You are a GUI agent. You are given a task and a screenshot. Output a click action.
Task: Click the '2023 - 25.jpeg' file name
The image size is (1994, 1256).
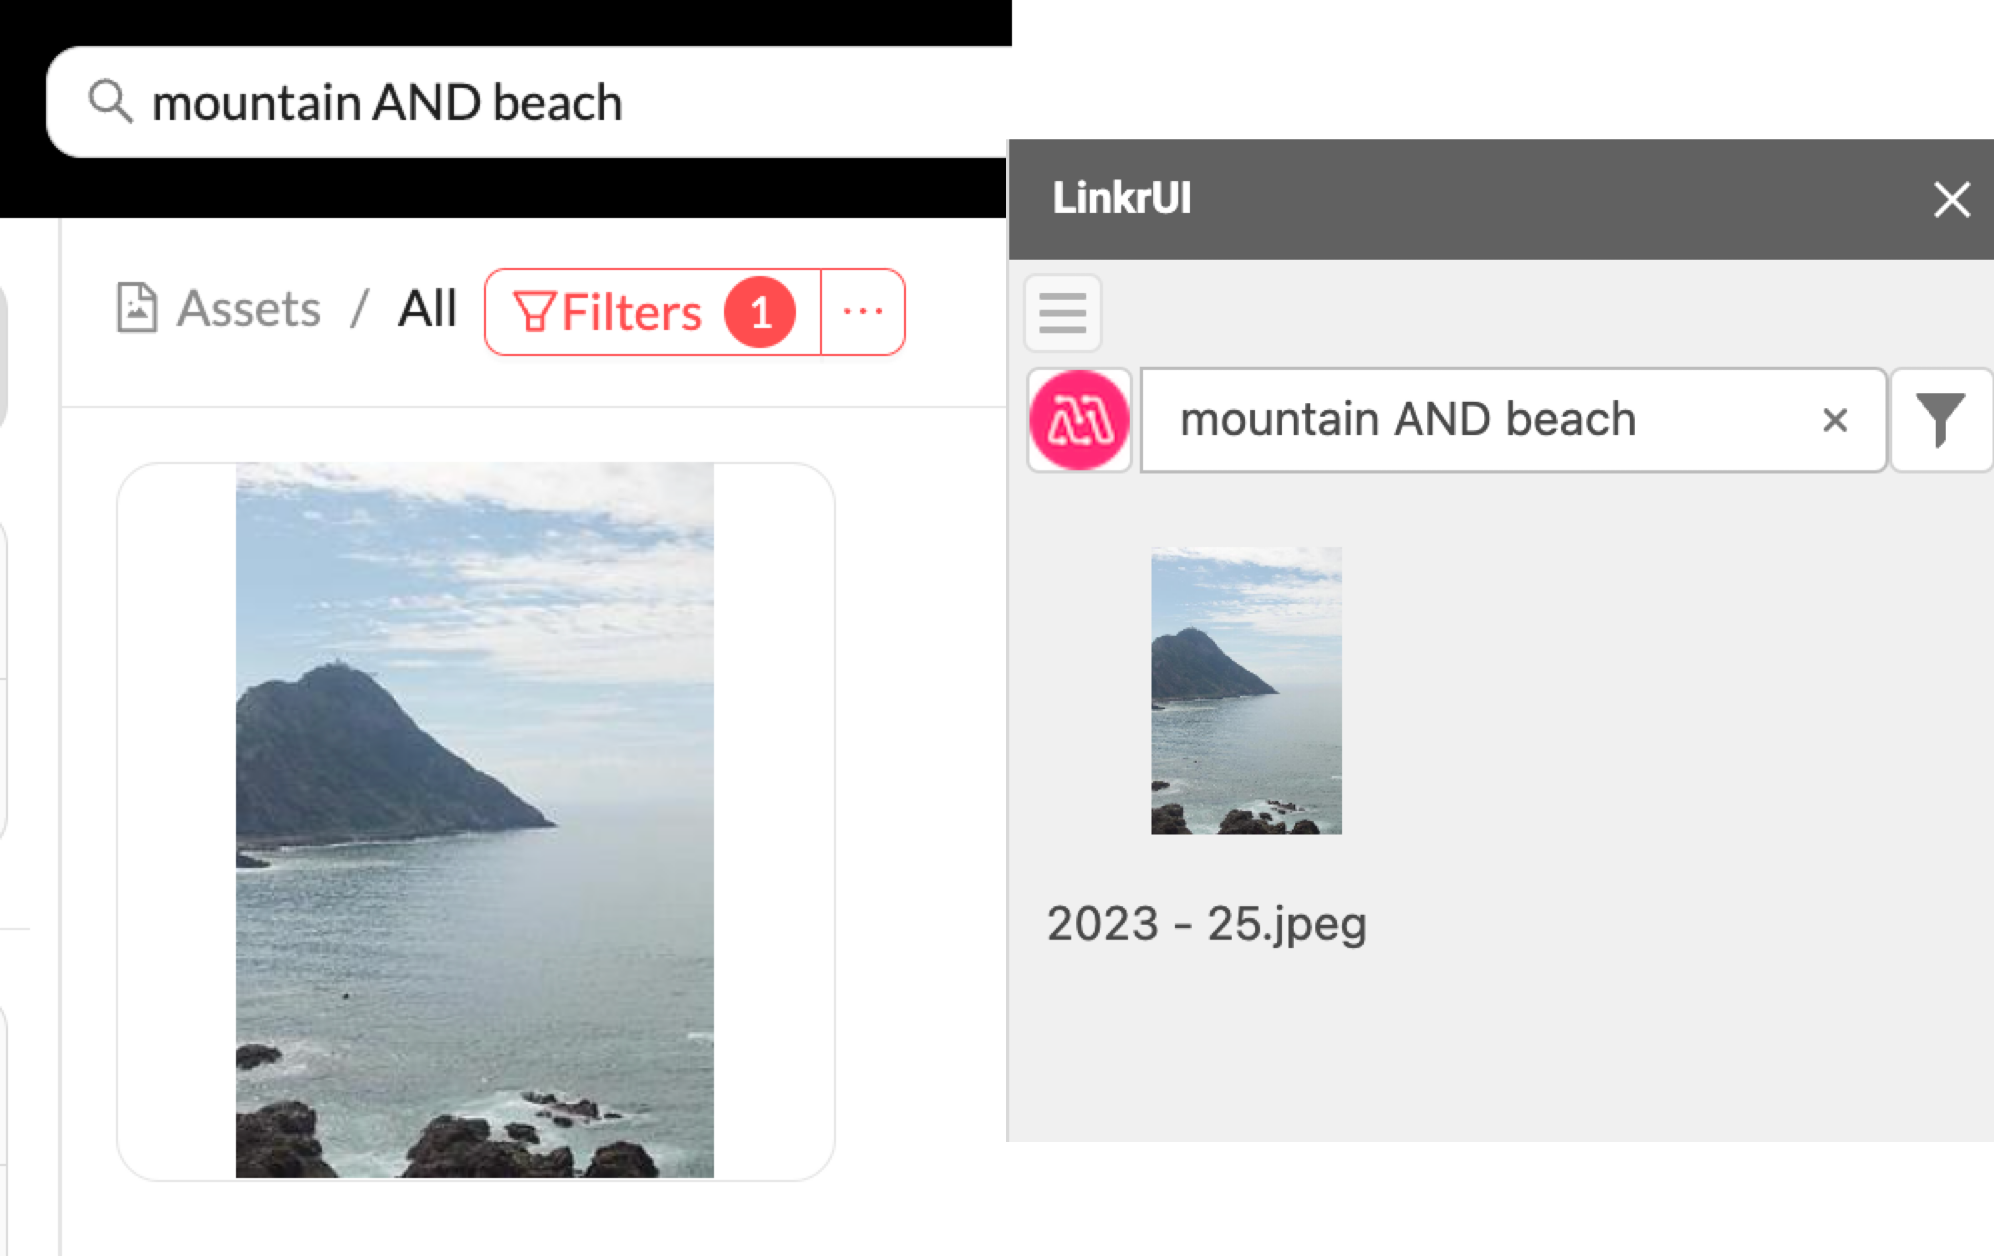1206,924
